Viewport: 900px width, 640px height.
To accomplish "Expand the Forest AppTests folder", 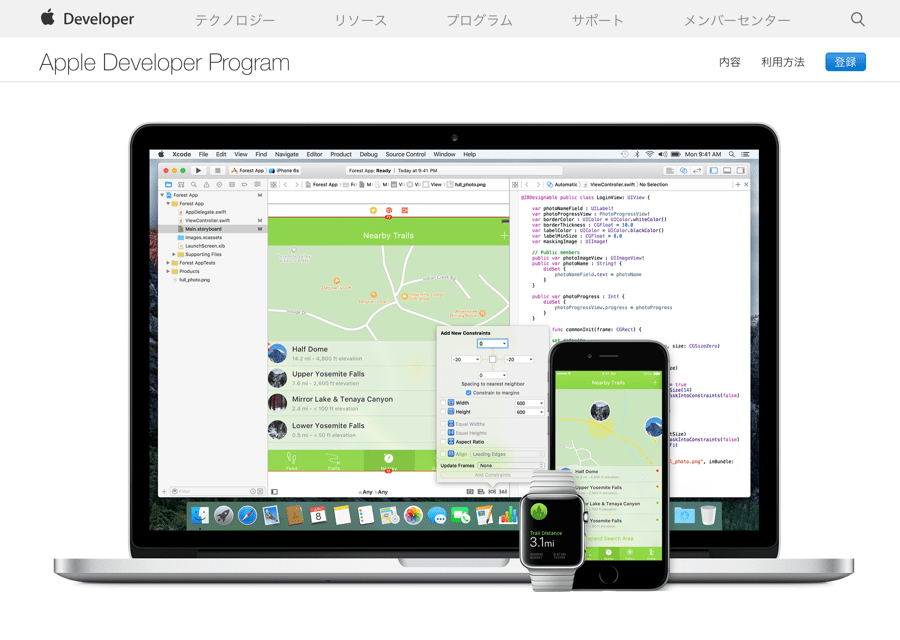I will pyautogui.click(x=168, y=263).
